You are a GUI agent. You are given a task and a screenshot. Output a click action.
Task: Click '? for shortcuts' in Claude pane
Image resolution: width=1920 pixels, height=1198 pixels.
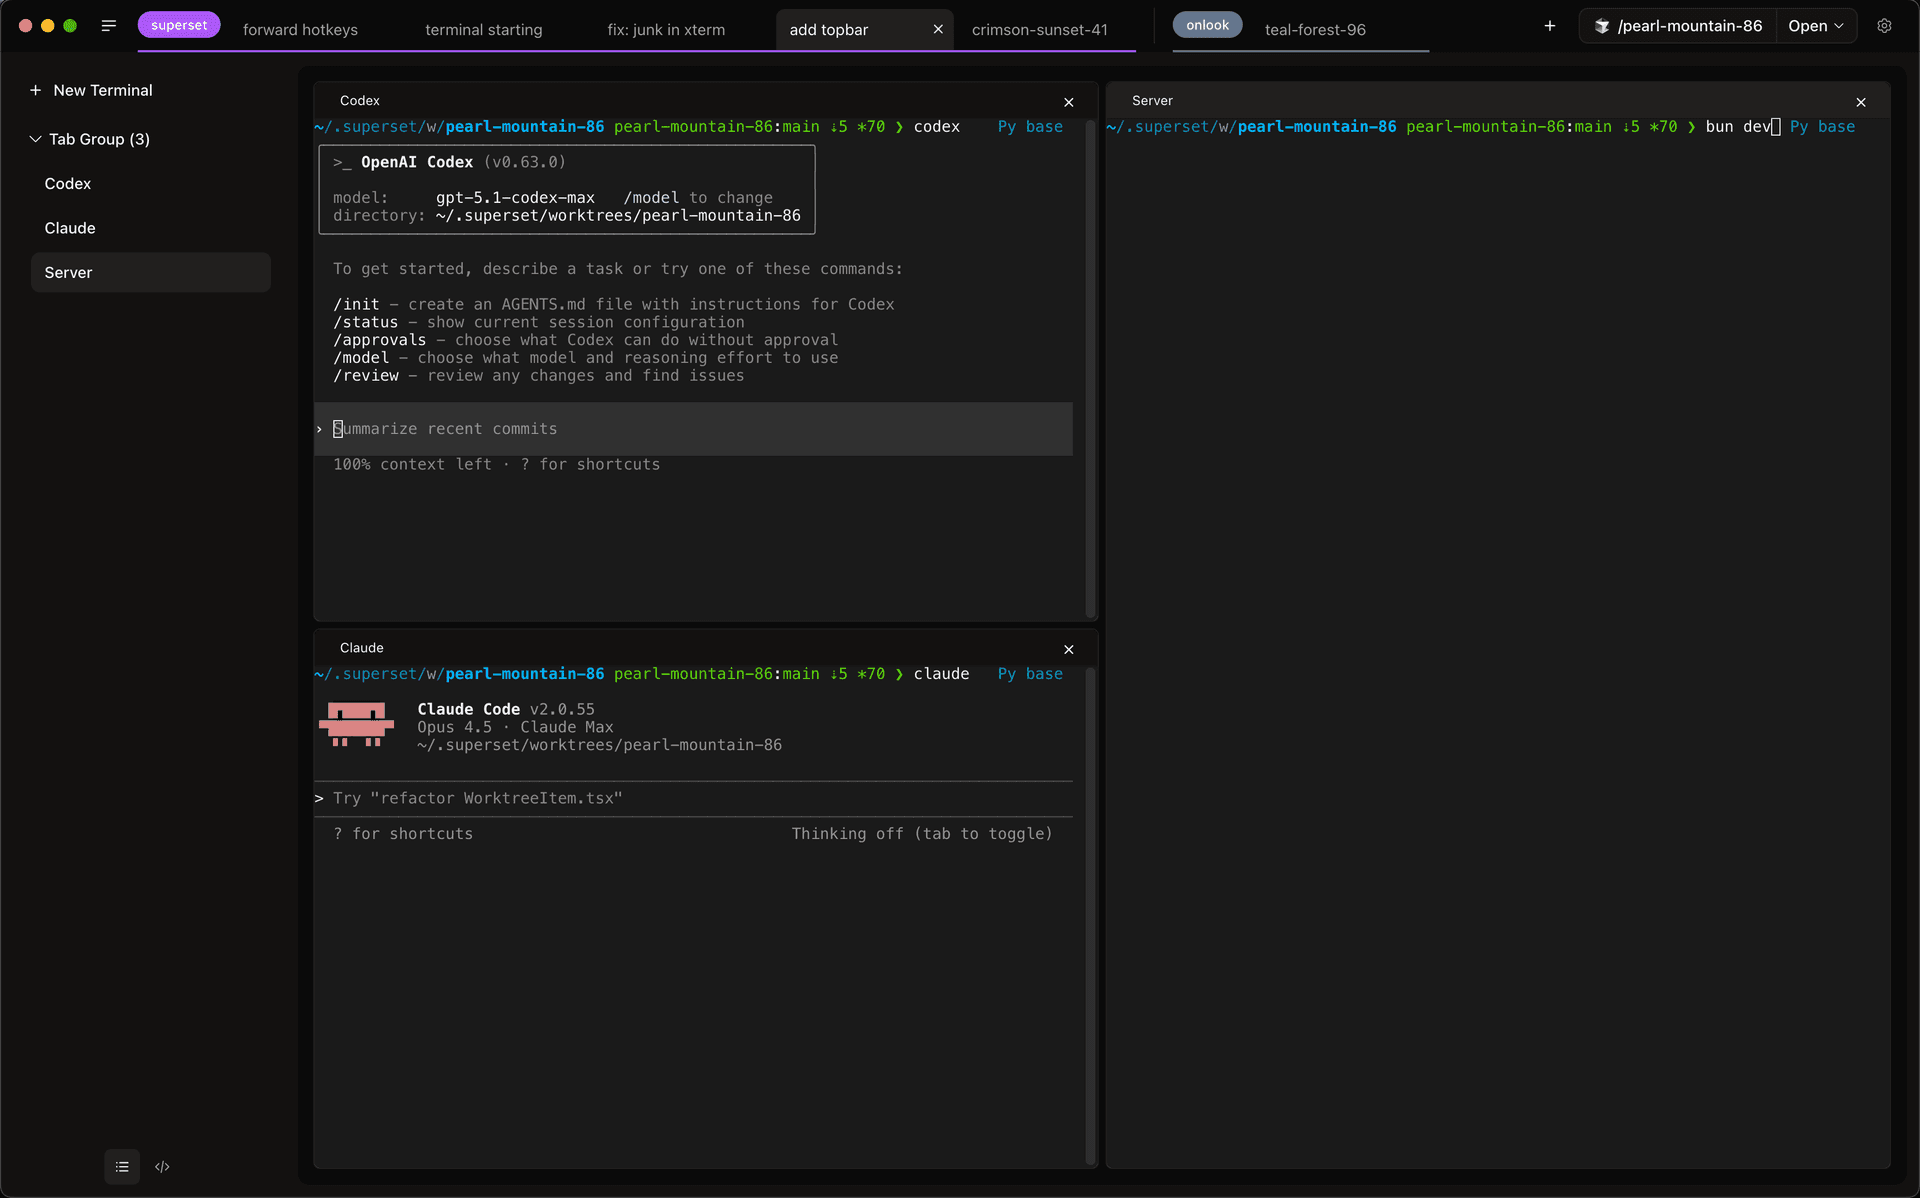[x=404, y=834]
